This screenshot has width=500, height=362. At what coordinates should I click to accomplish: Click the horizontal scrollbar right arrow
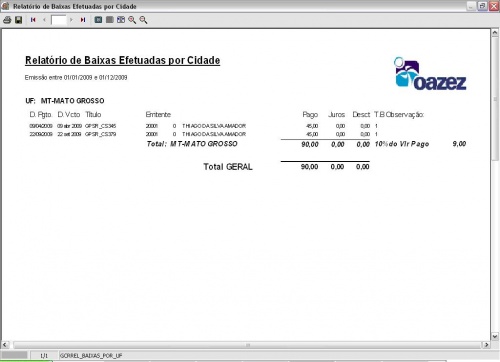[x=486, y=345]
